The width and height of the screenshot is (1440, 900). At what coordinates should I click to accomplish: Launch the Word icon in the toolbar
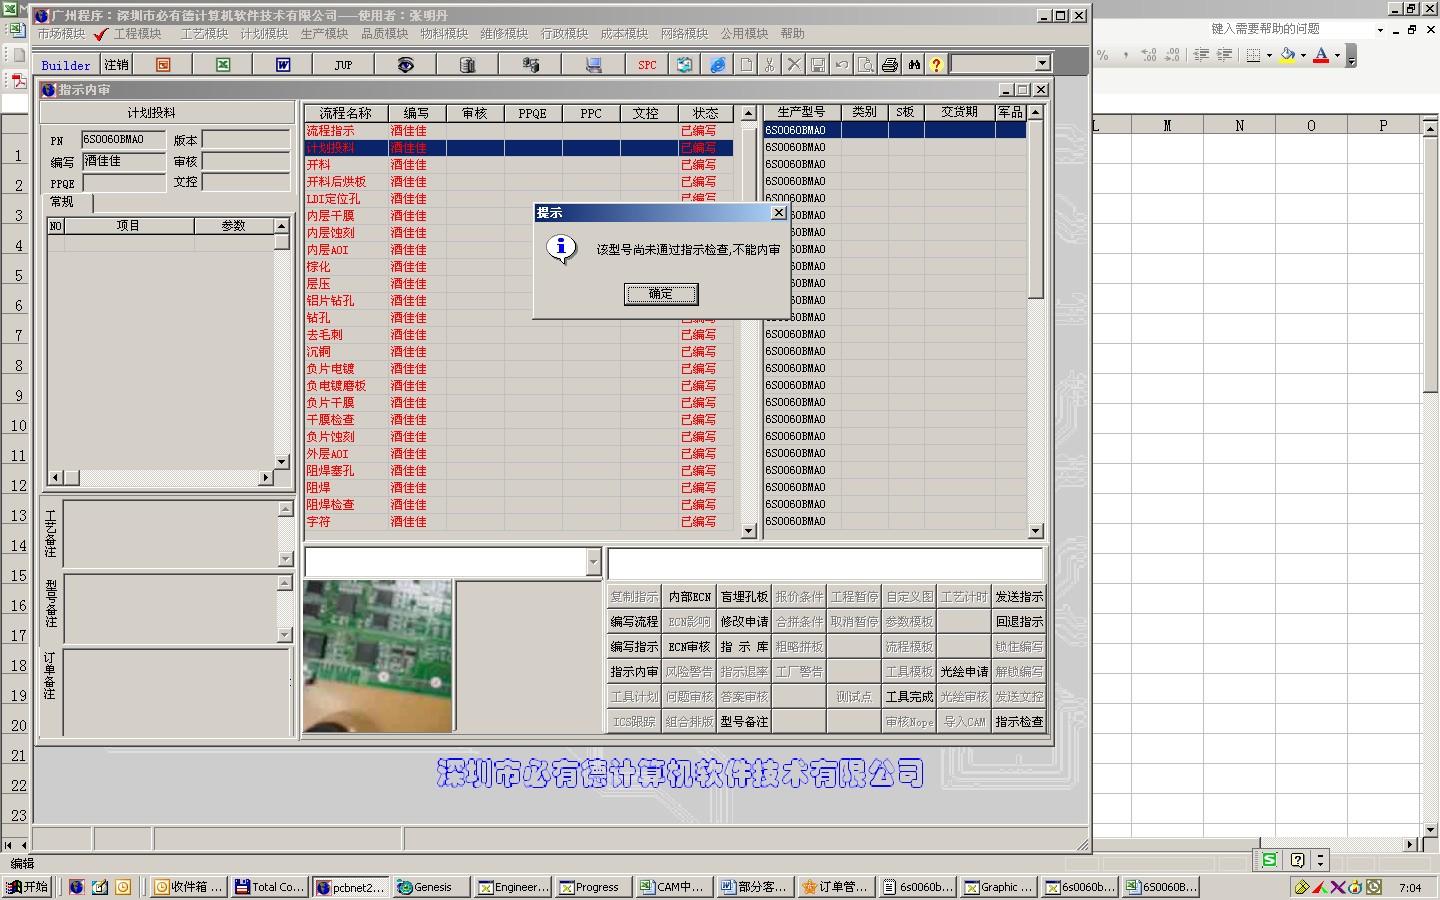click(x=283, y=65)
